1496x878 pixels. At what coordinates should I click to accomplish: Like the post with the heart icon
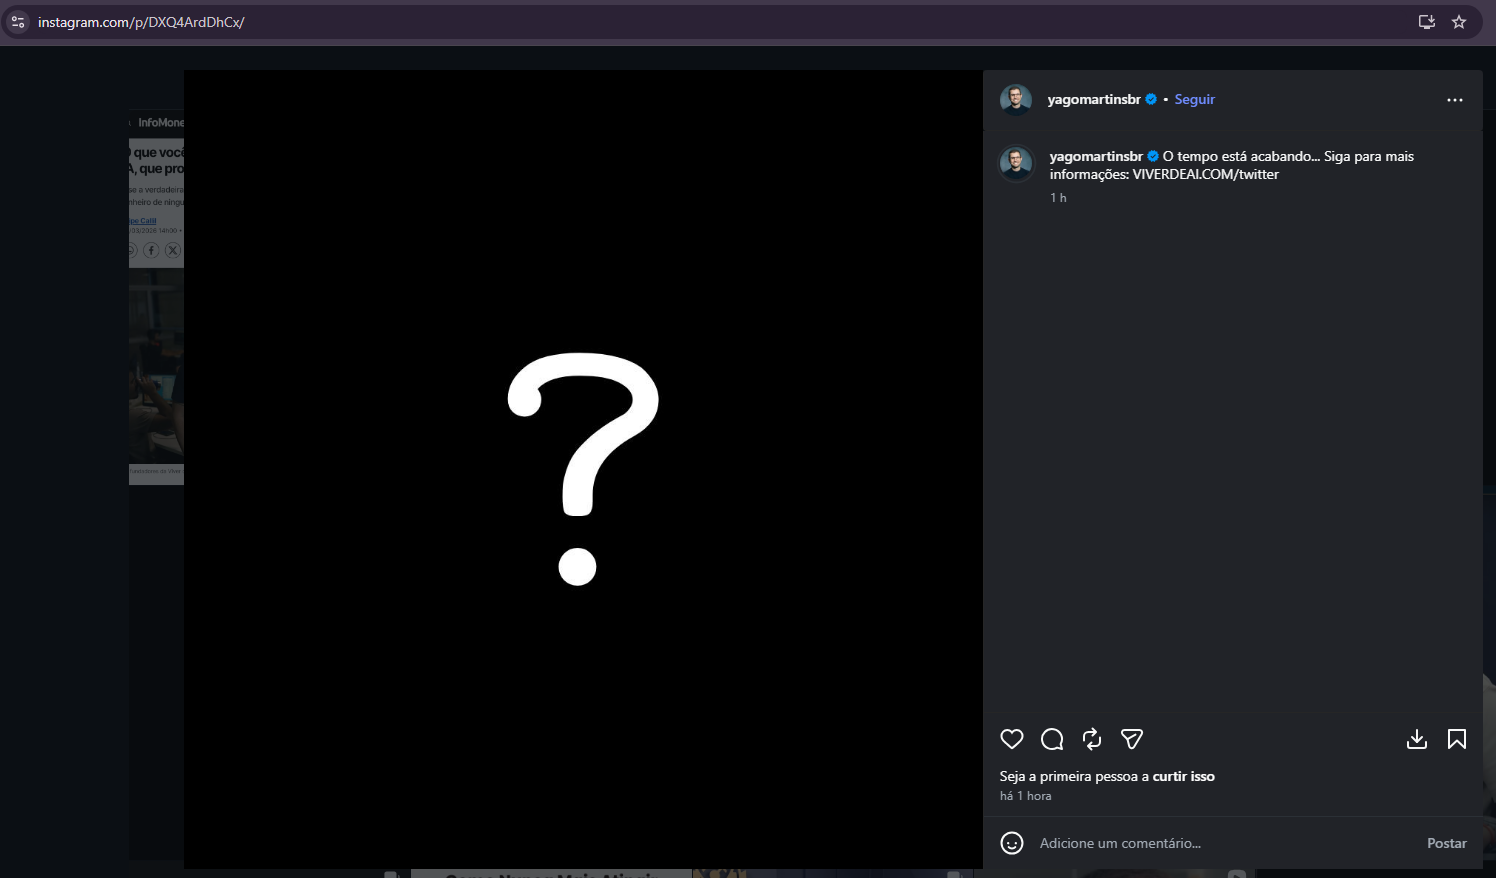coord(1011,739)
